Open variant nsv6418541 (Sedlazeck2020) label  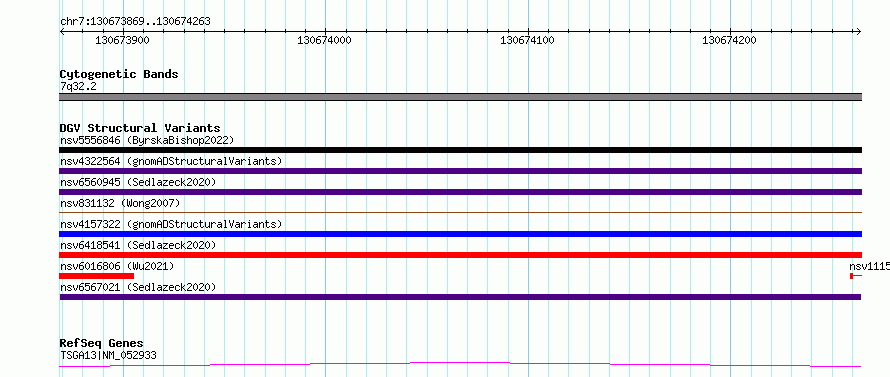(138, 245)
